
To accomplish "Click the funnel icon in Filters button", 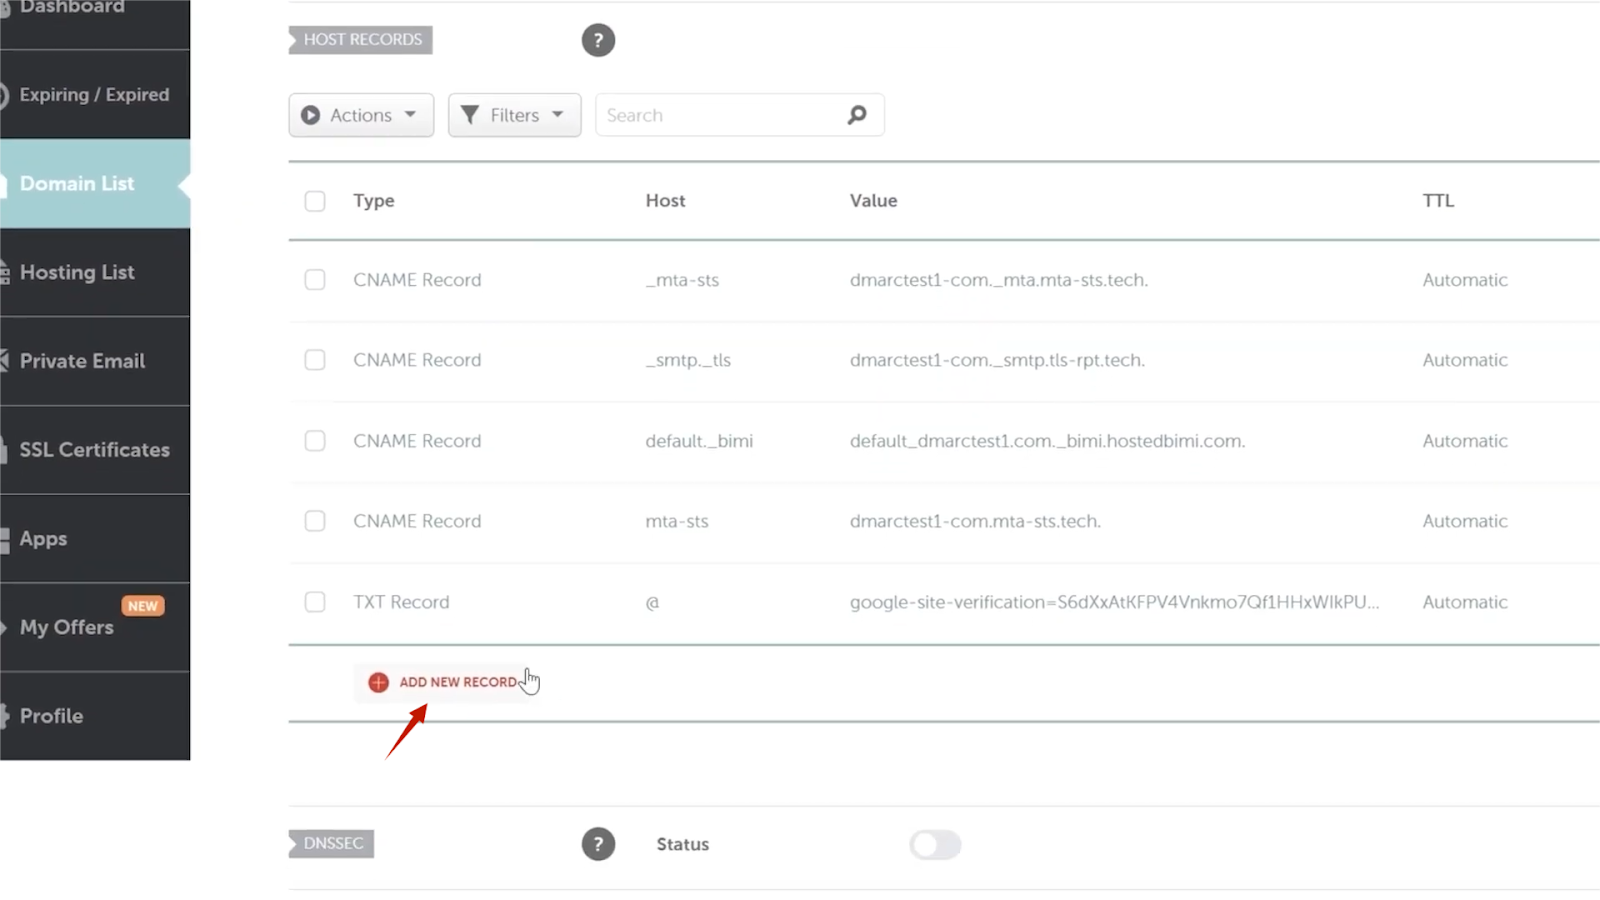I will [x=470, y=115].
